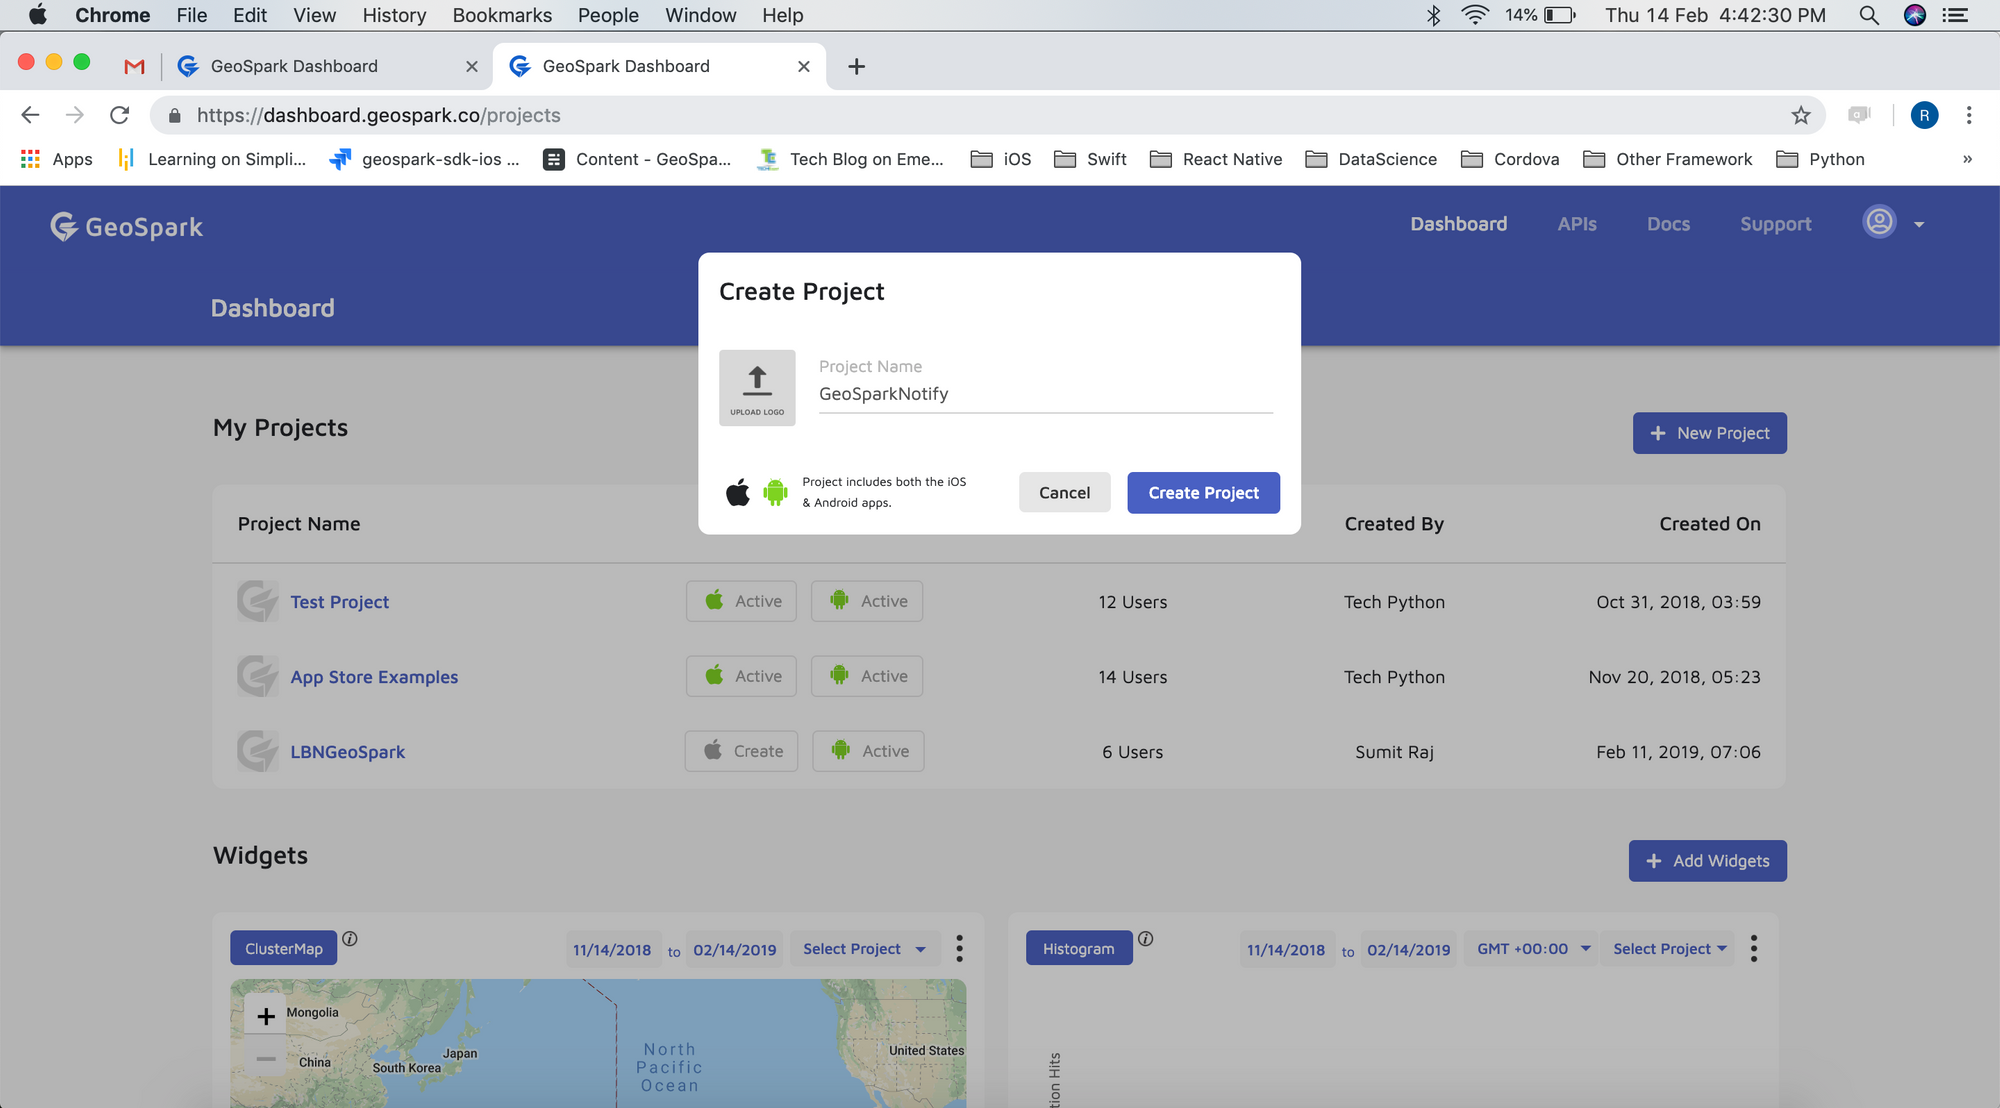Click the Test Project logo icon
Image resolution: width=2000 pixels, height=1108 pixels.
[x=258, y=601]
